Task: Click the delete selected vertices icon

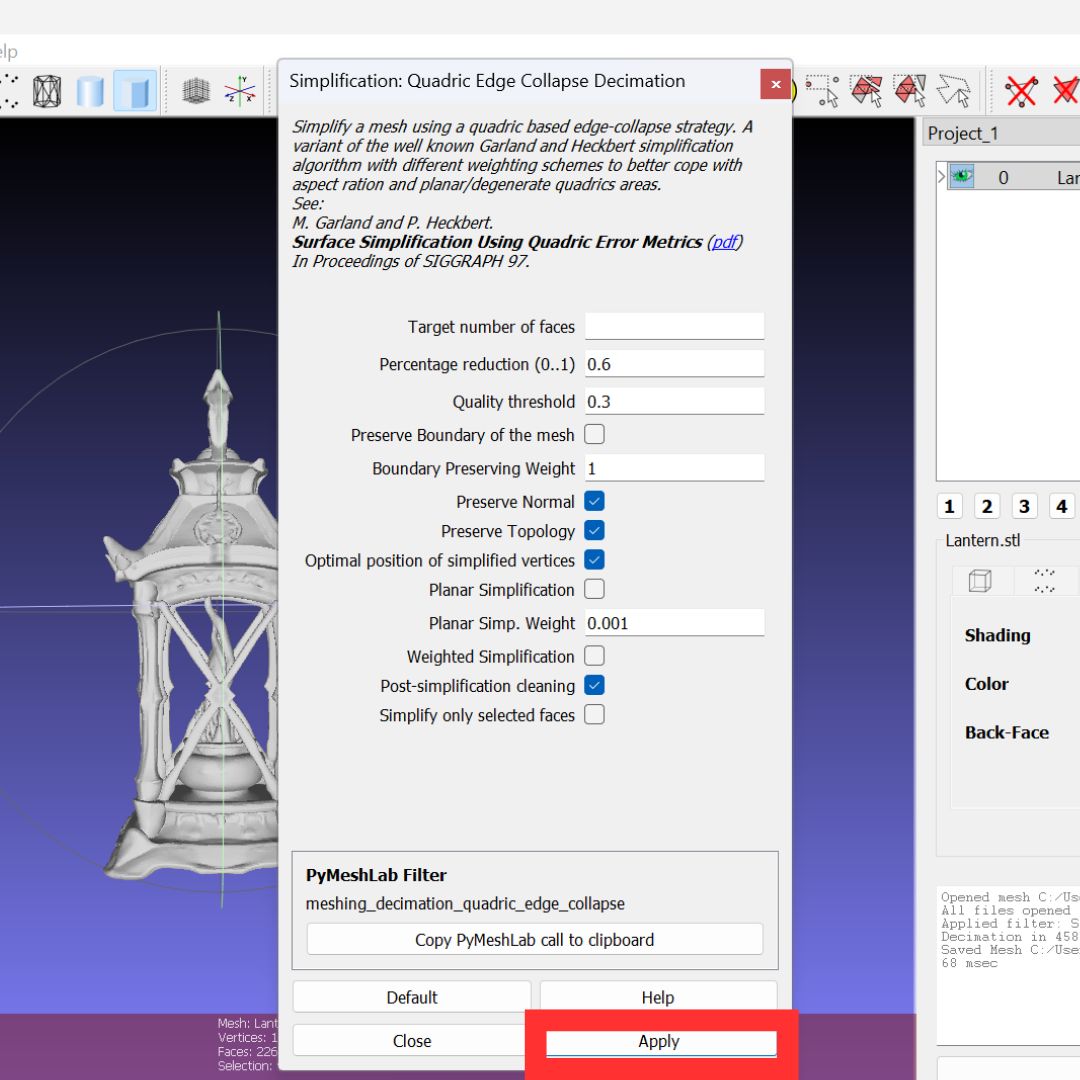Action: [x=1024, y=90]
